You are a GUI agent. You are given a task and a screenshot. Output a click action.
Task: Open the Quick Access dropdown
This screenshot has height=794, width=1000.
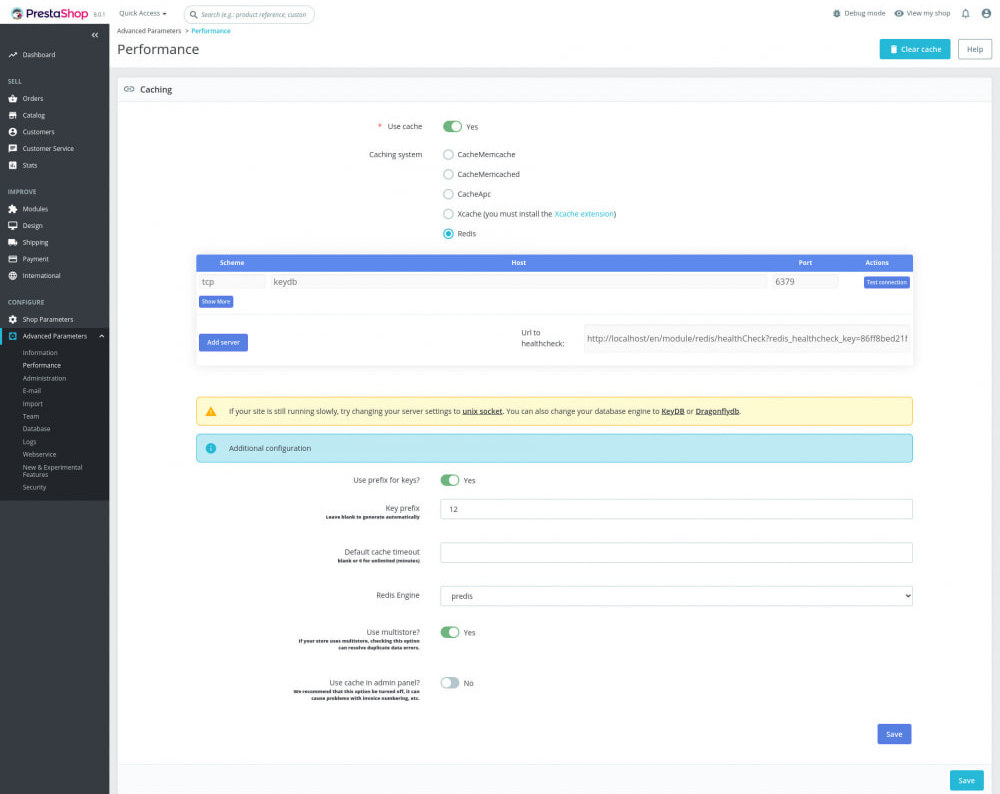[x=143, y=13]
